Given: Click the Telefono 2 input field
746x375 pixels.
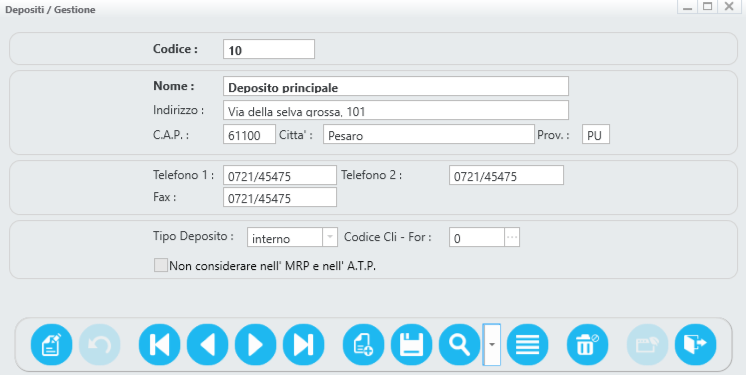Looking at the screenshot, I should pyautogui.click(x=506, y=175).
